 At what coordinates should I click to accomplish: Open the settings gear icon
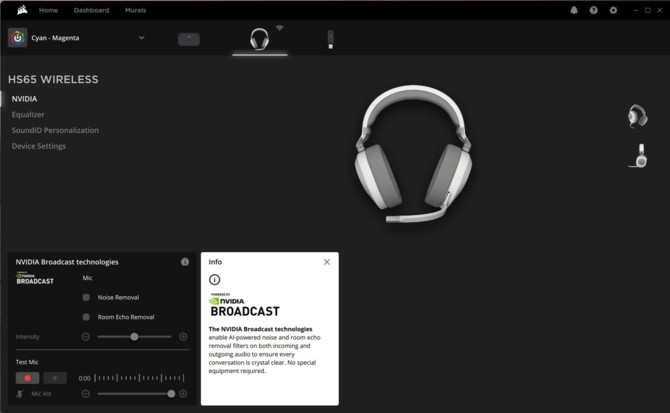(613, 10)
